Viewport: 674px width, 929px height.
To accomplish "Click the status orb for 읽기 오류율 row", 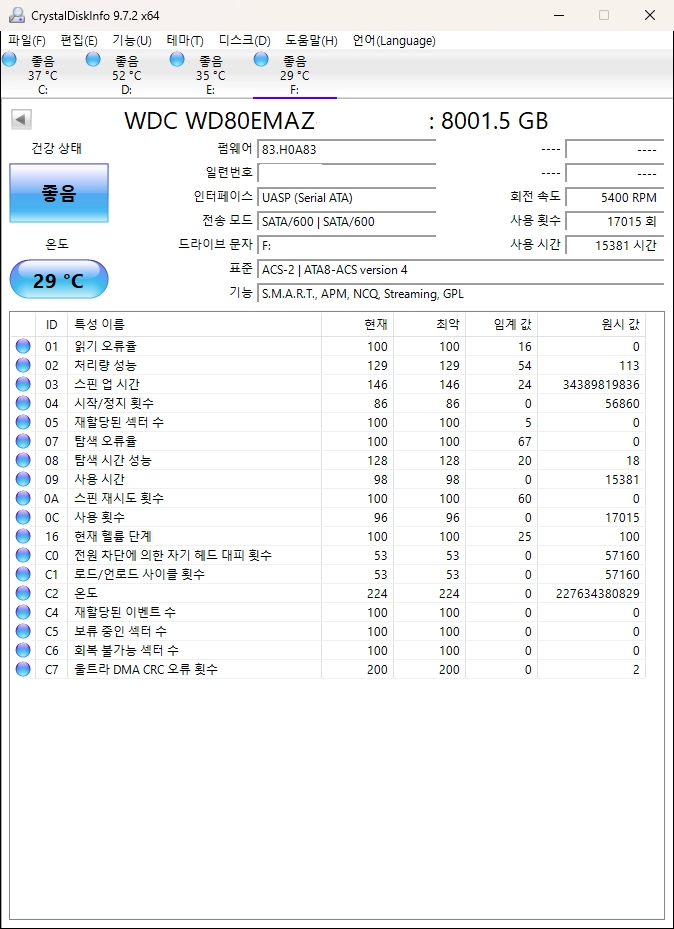I will pyautogui.click(x=23, y=346).
